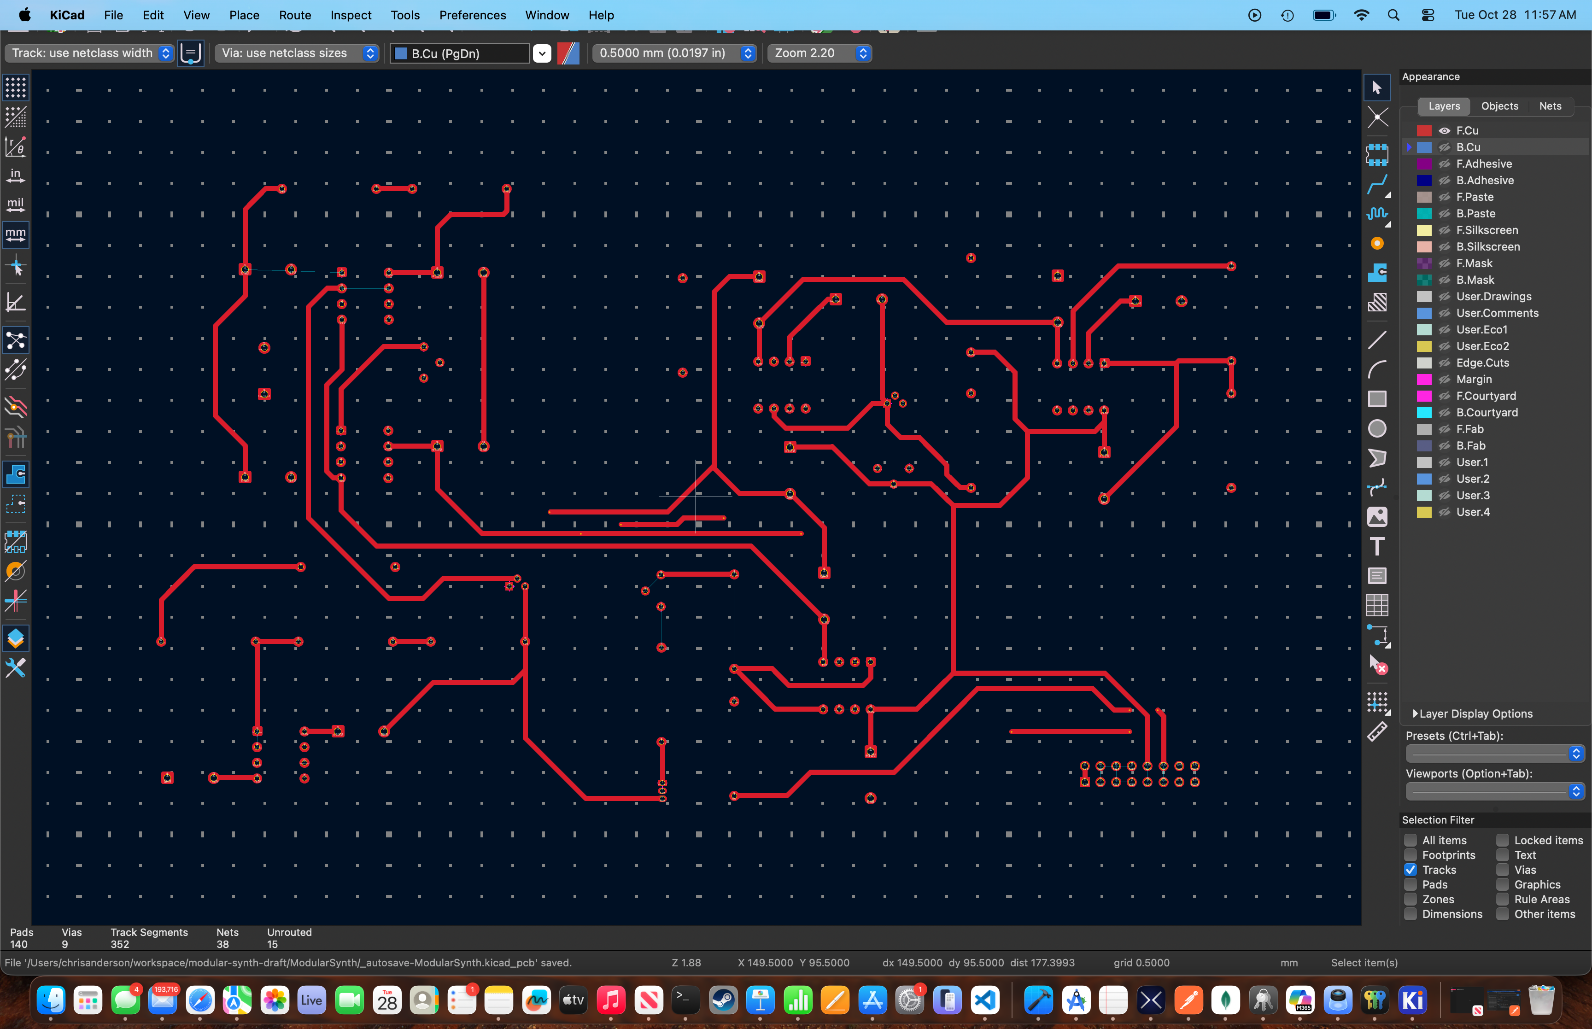
Task: Uncheck the Tracks selection filter
Action: coord(1411,870)
